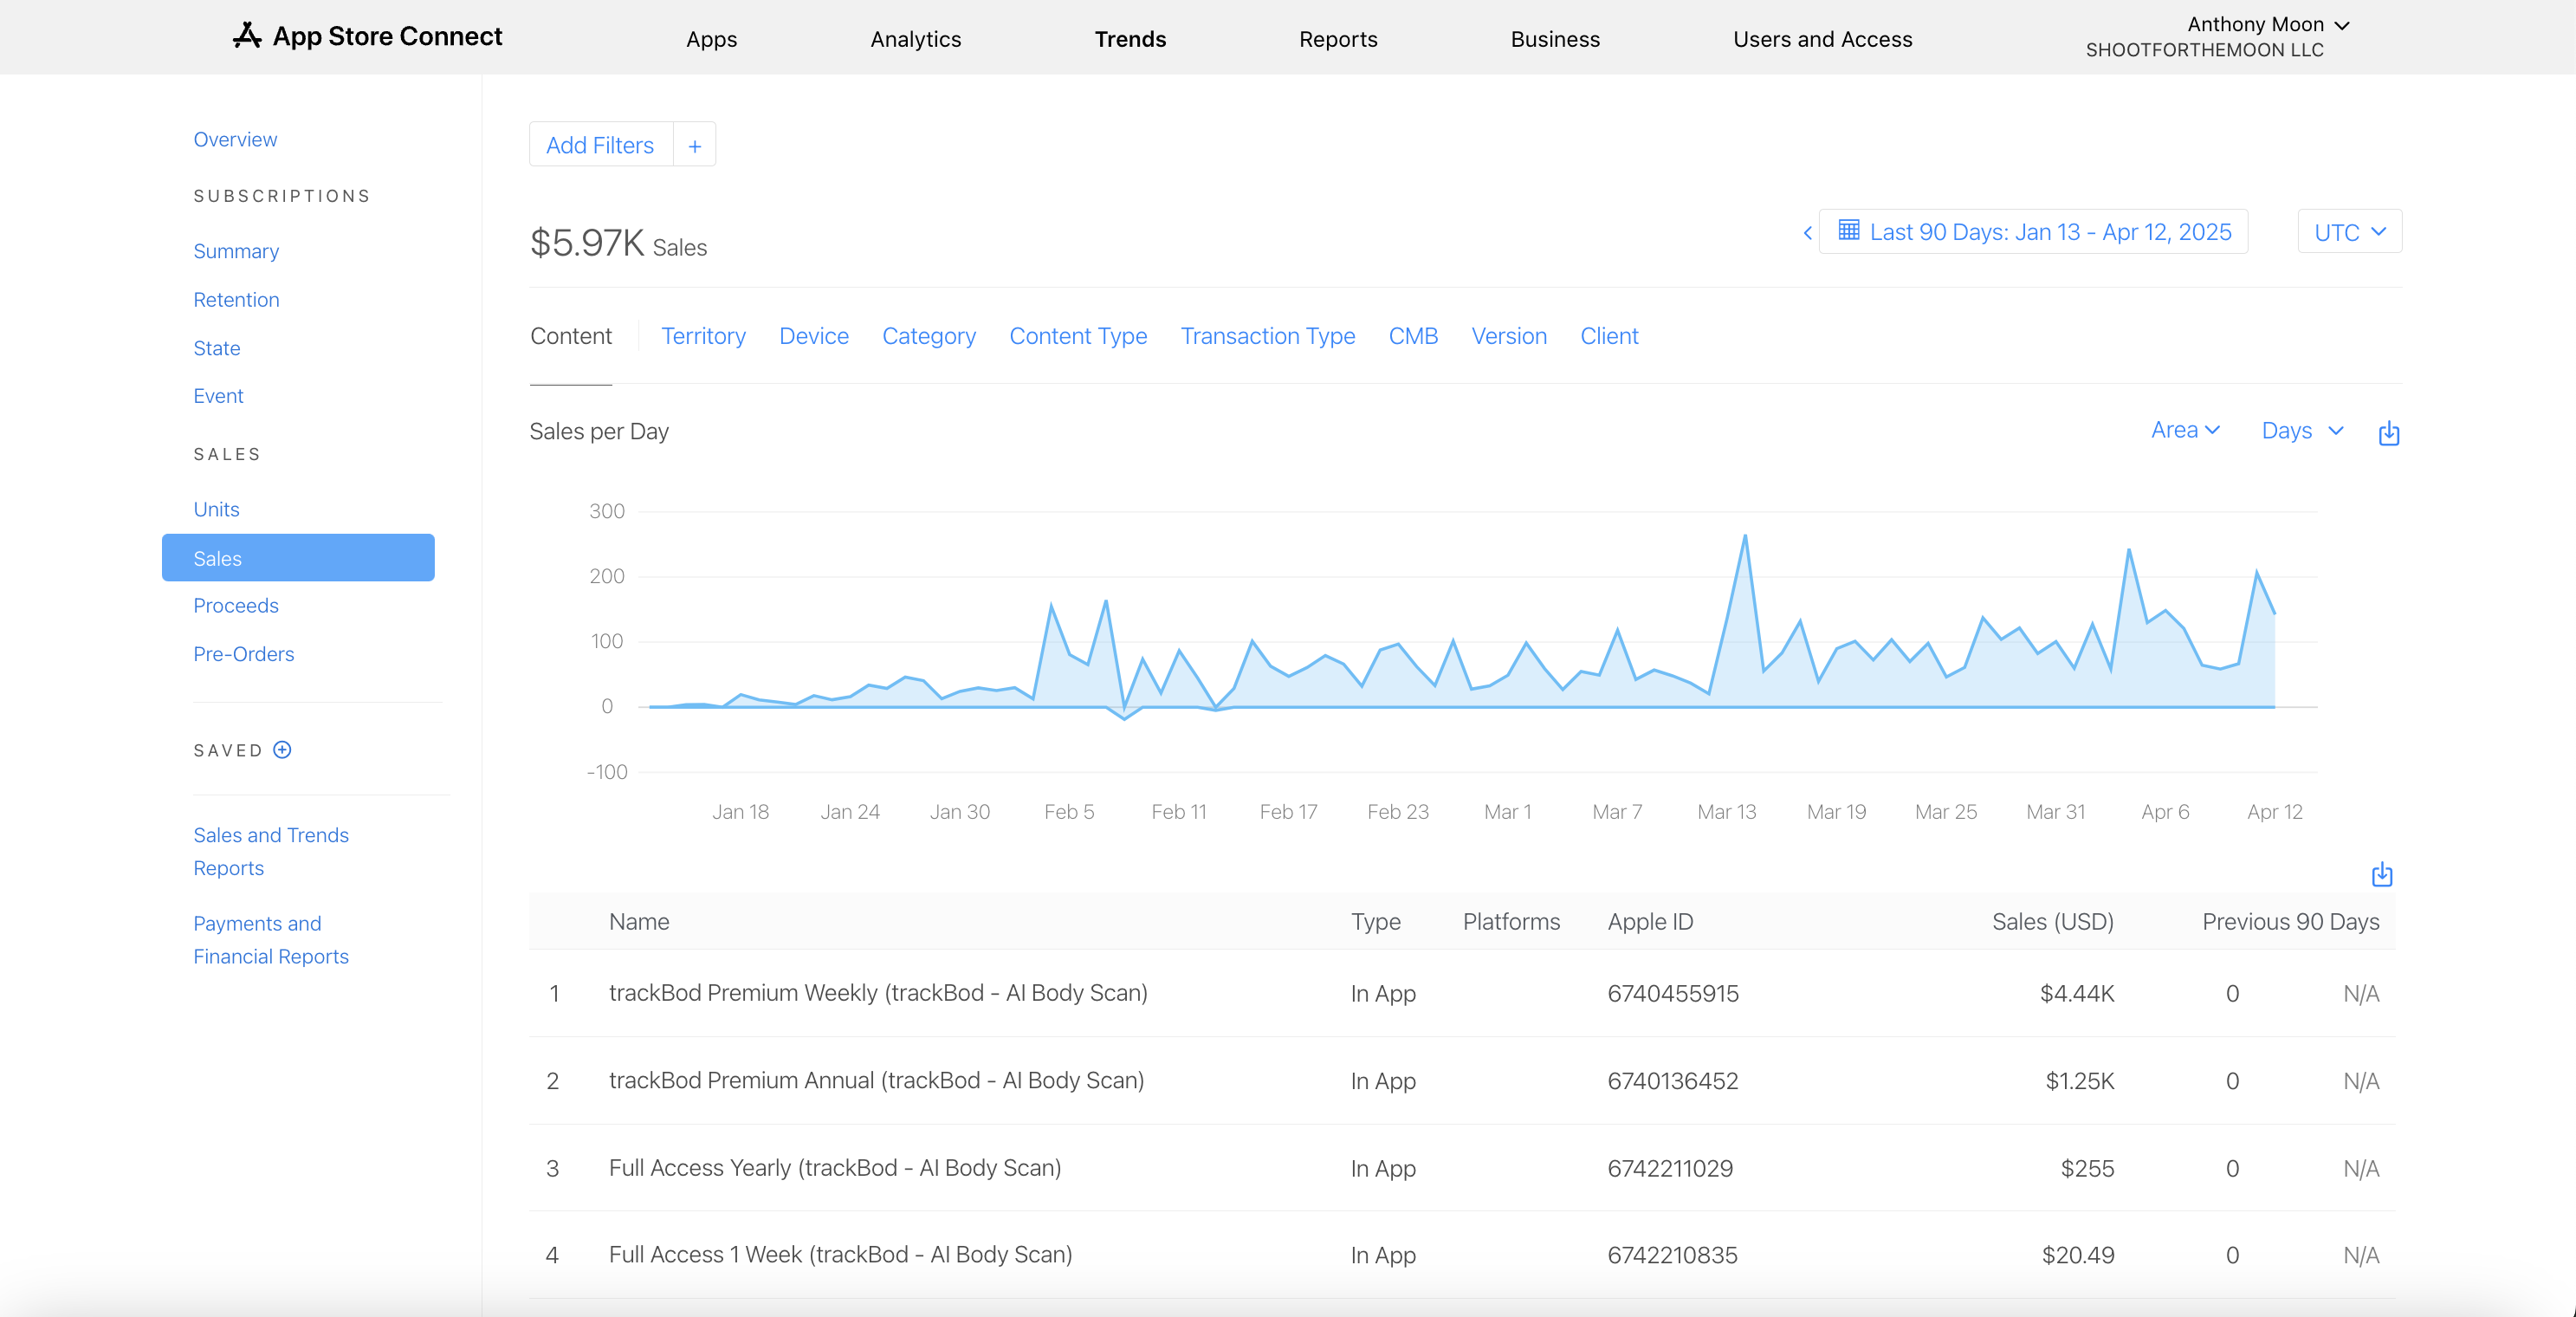Switch to the Content Type tab

1078,336
